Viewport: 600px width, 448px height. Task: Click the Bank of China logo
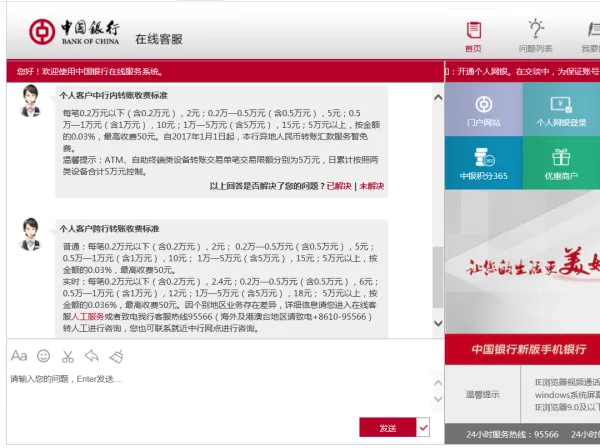74,32
